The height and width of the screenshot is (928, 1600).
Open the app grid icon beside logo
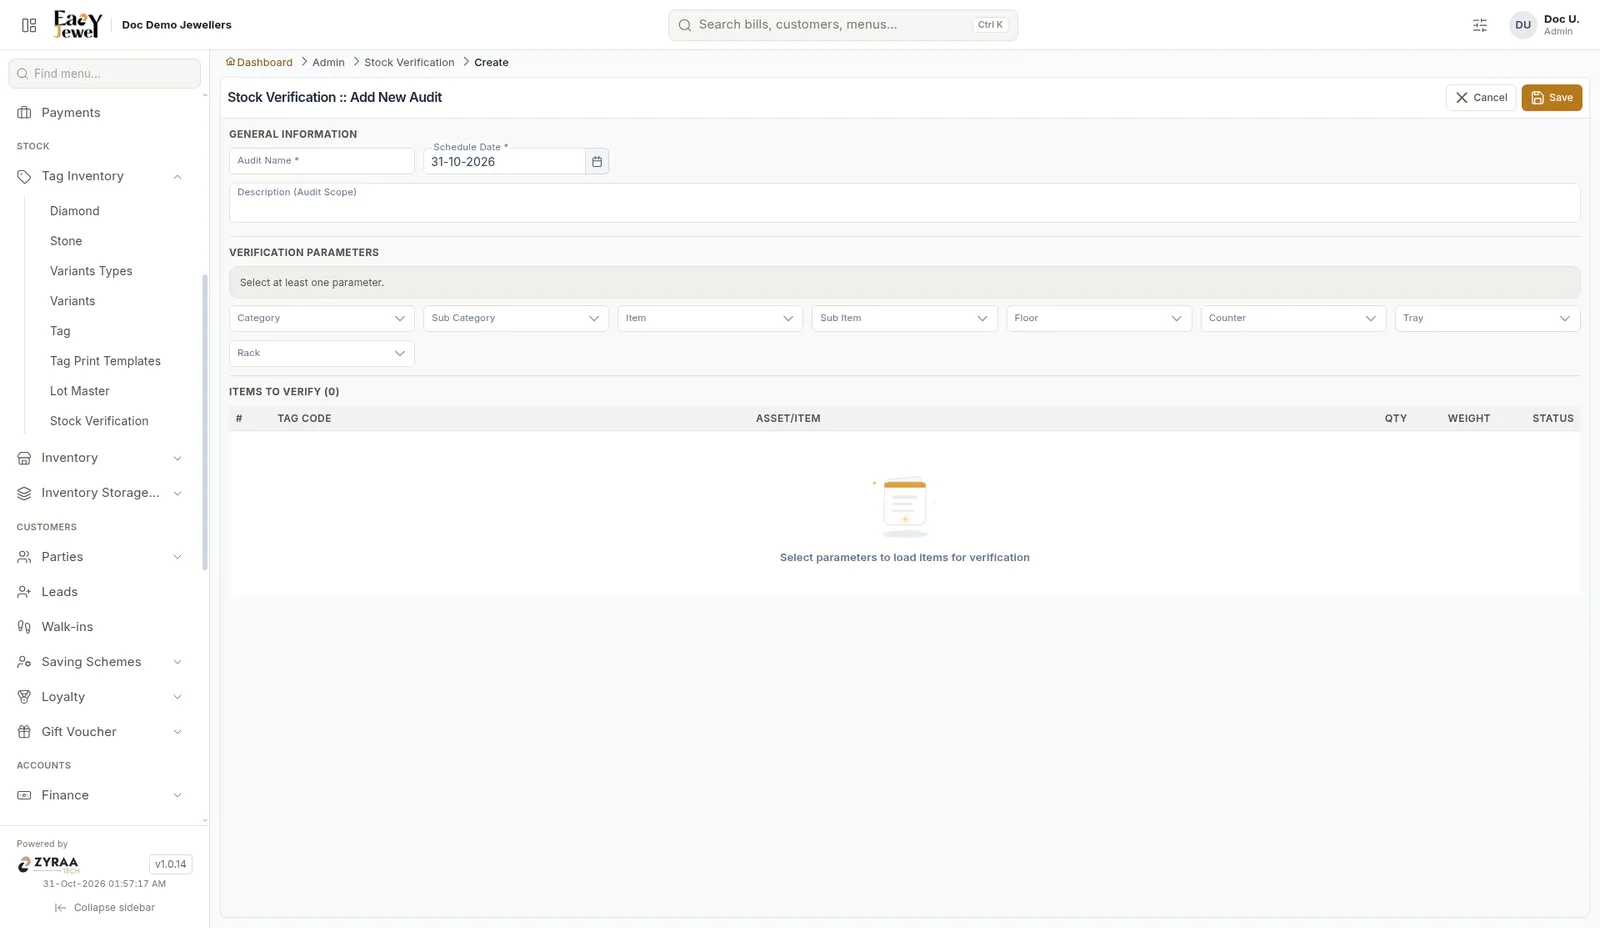(29, 25)
